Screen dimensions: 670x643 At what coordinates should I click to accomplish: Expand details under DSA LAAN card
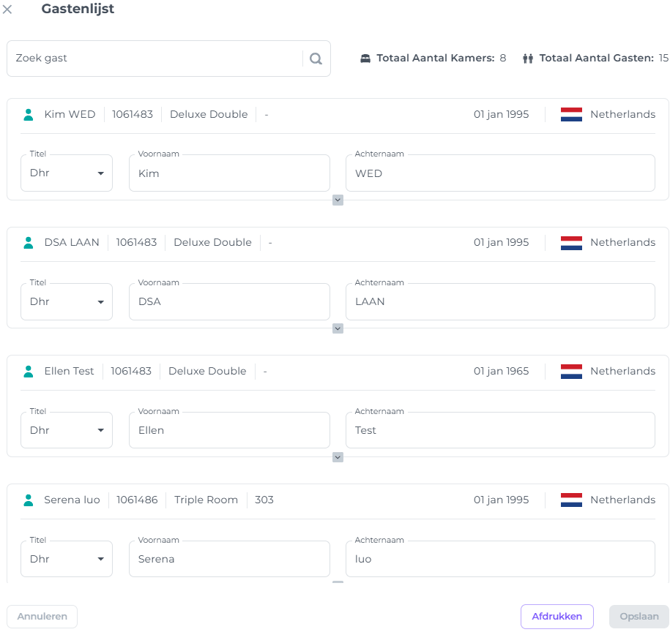click(x=338, y=328)
